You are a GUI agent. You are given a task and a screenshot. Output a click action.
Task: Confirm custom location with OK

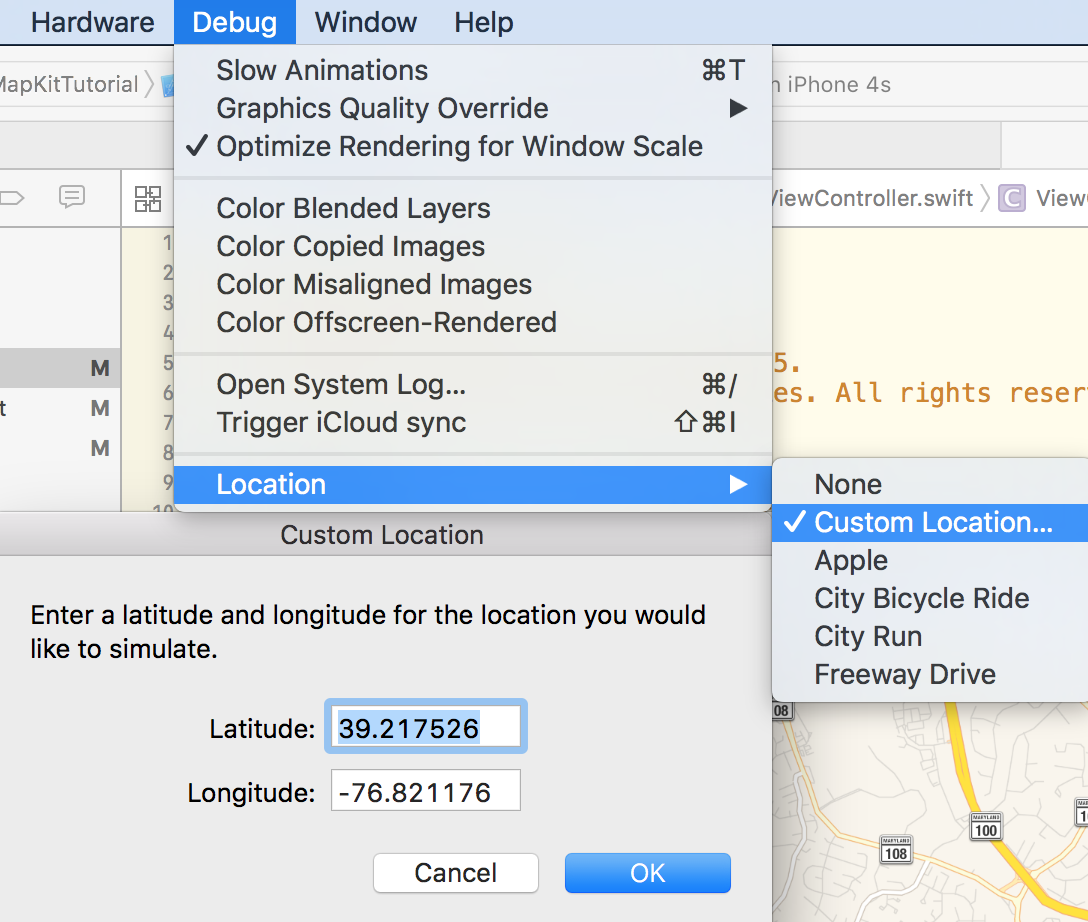click(647, 873)
